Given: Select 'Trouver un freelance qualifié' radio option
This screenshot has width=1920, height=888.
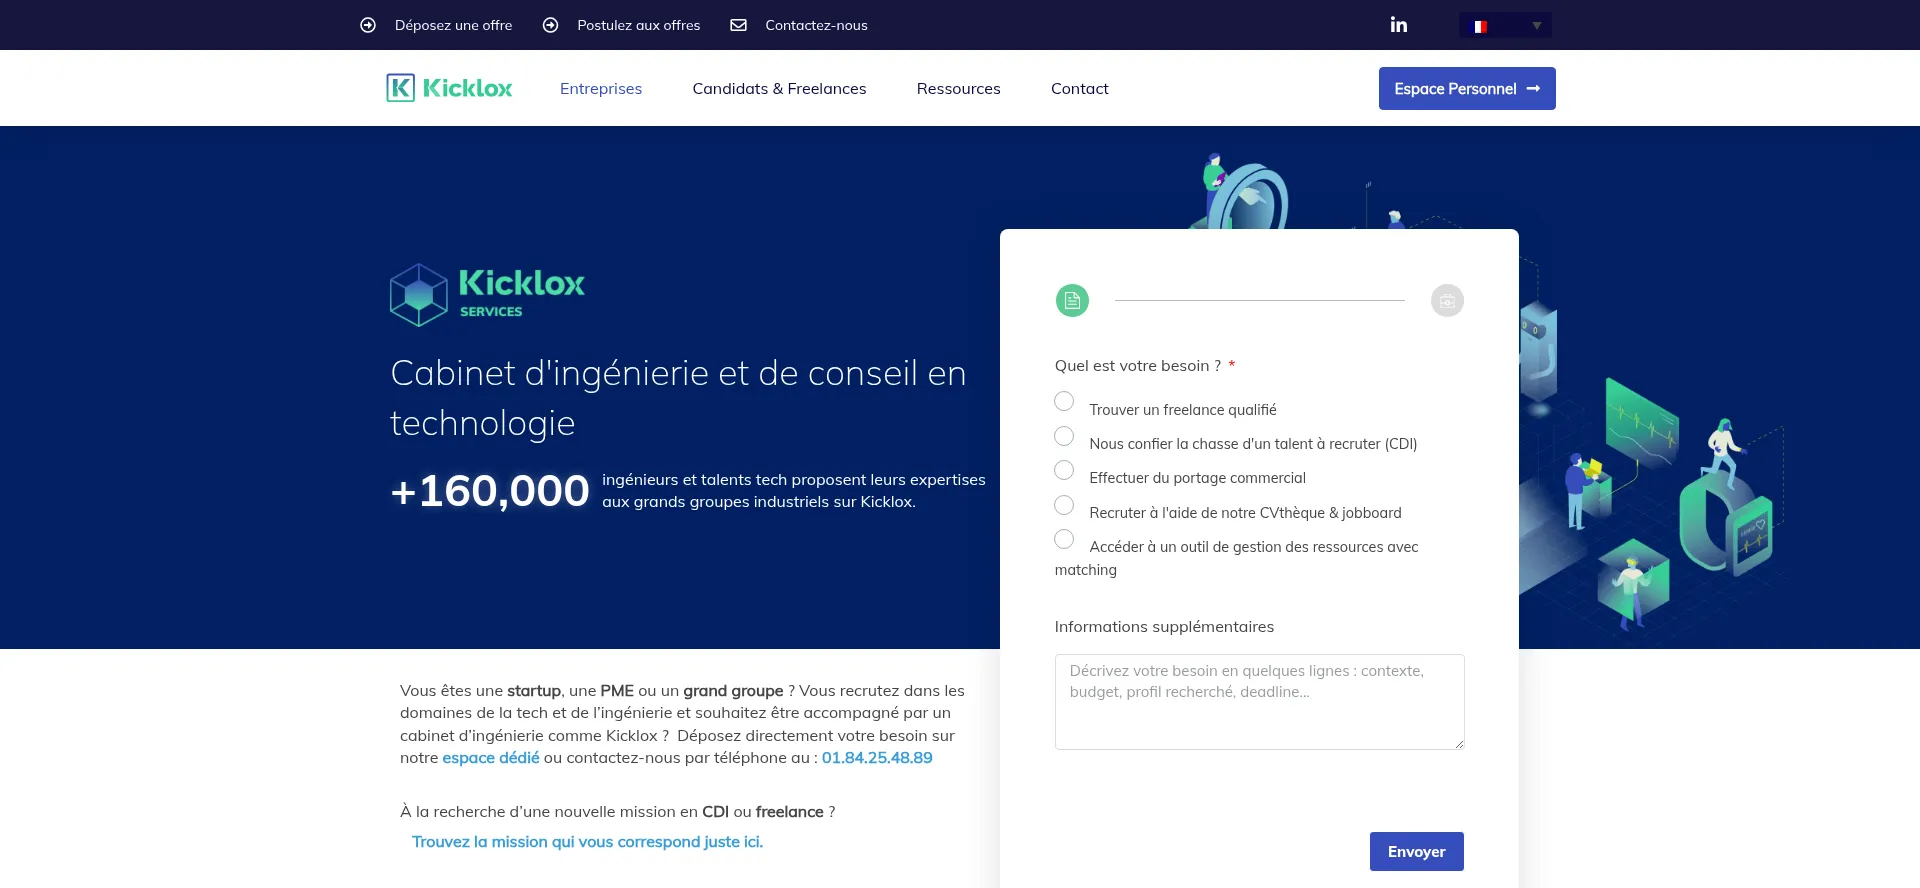Looking at the screenshot, I should 1064,401.
